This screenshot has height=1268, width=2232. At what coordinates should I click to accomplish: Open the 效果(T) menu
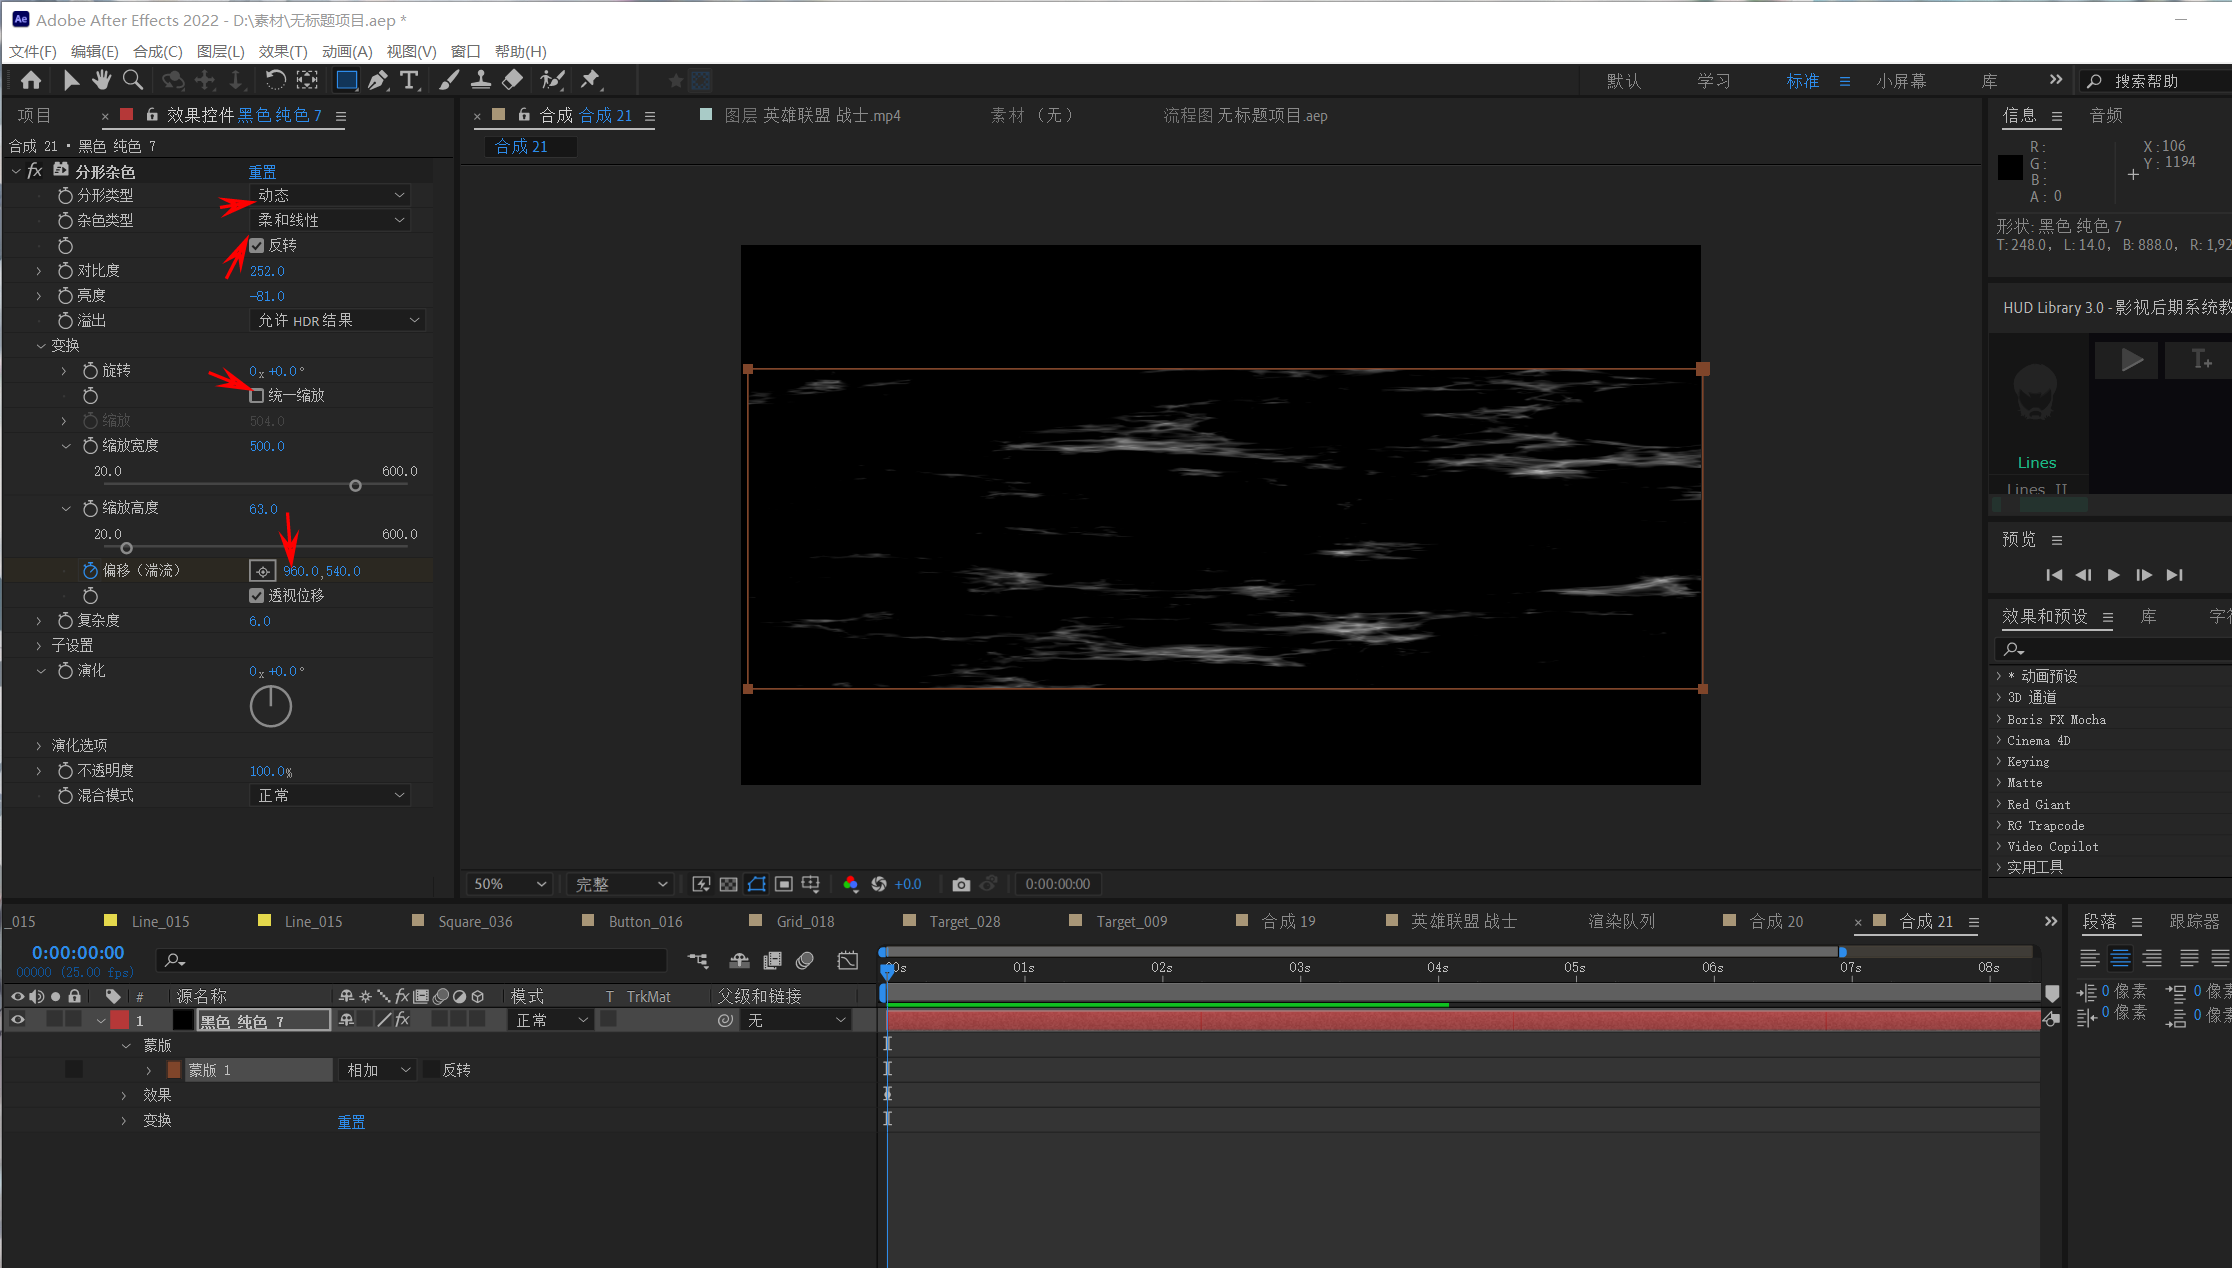[282, 51]
